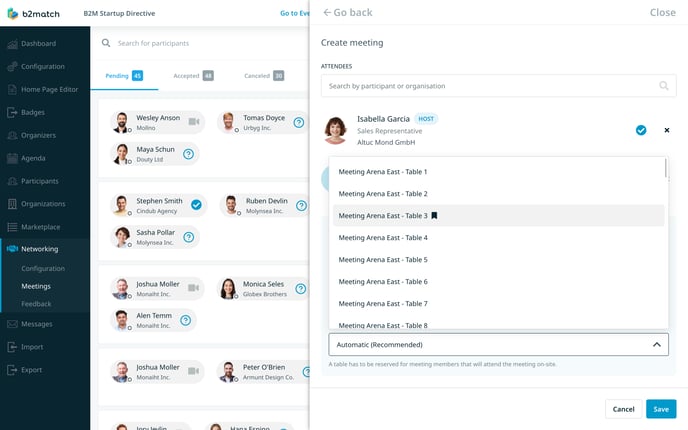Click Wesley Anson's avatar
Image resolution: width=688 pixels, height=430 pixels.
122,122
